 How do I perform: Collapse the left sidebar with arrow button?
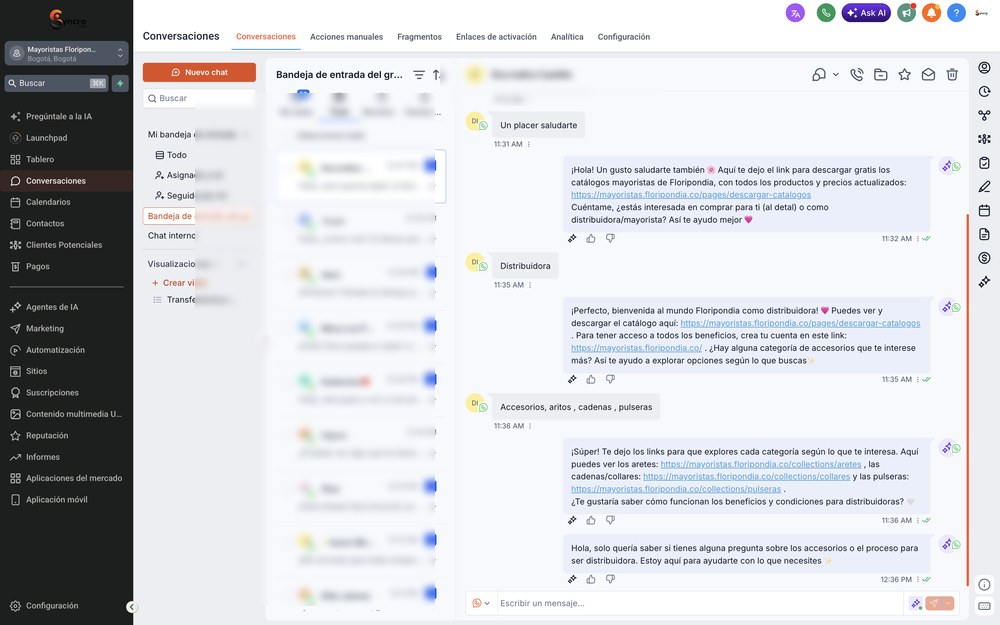coord(131,607)
